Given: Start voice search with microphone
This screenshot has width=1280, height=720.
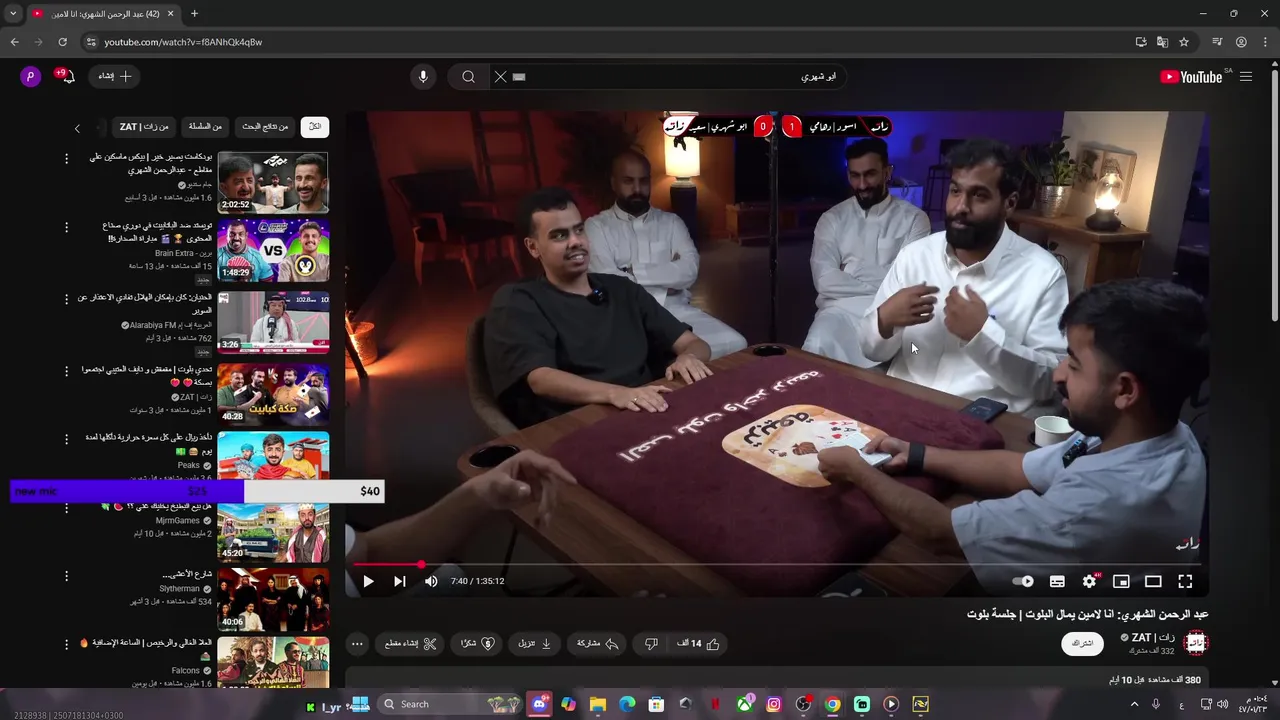Looking at the screenshot, I should (x=423, y=77).
